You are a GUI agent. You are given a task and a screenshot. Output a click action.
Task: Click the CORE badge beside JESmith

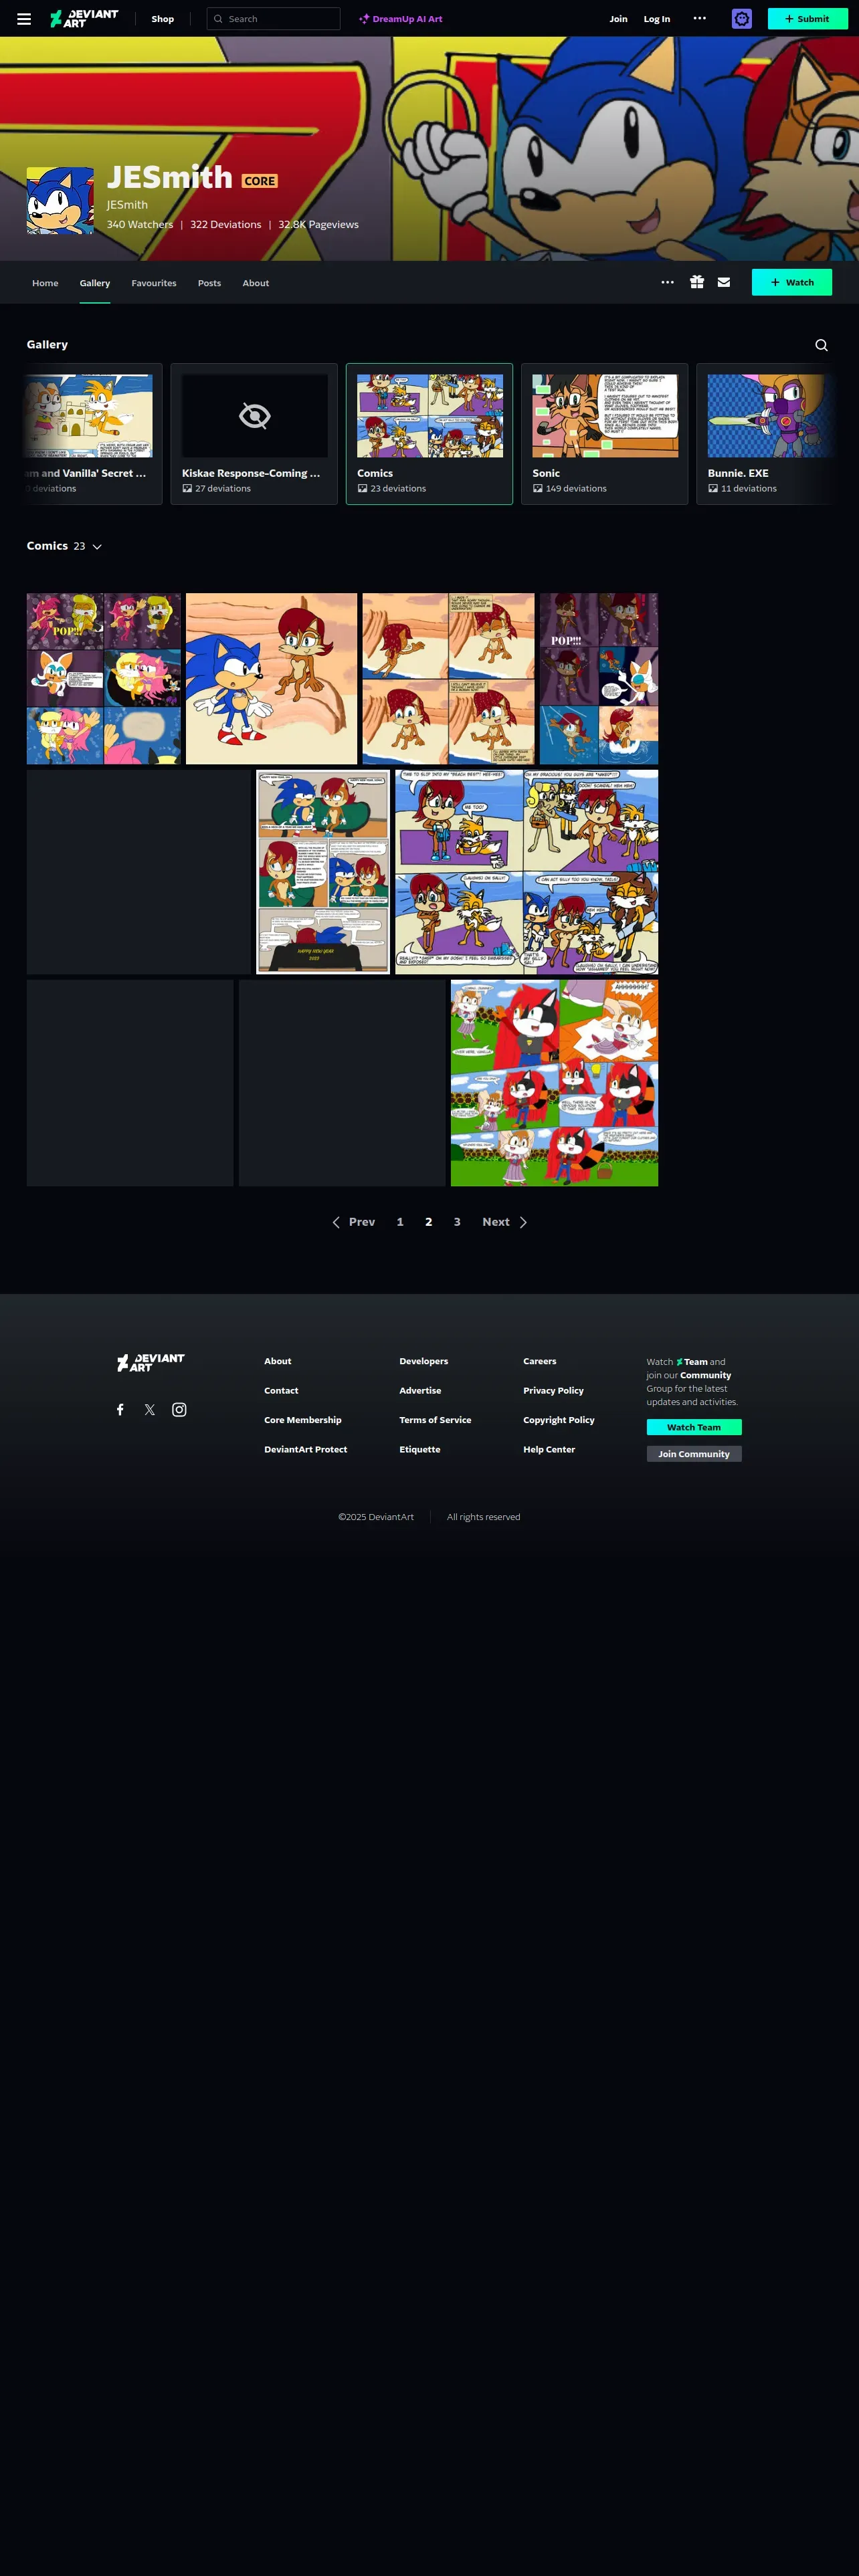259,181
